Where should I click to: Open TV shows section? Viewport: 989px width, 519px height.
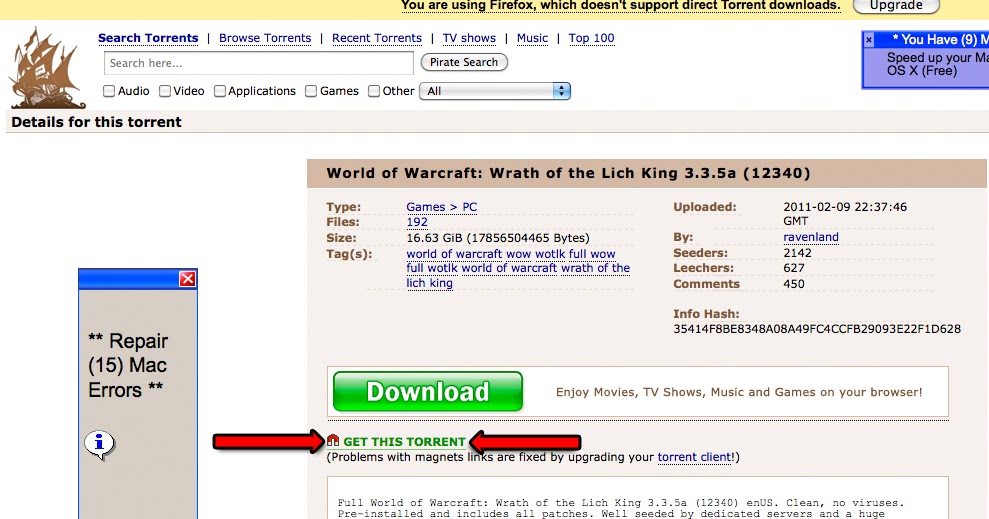469,38
